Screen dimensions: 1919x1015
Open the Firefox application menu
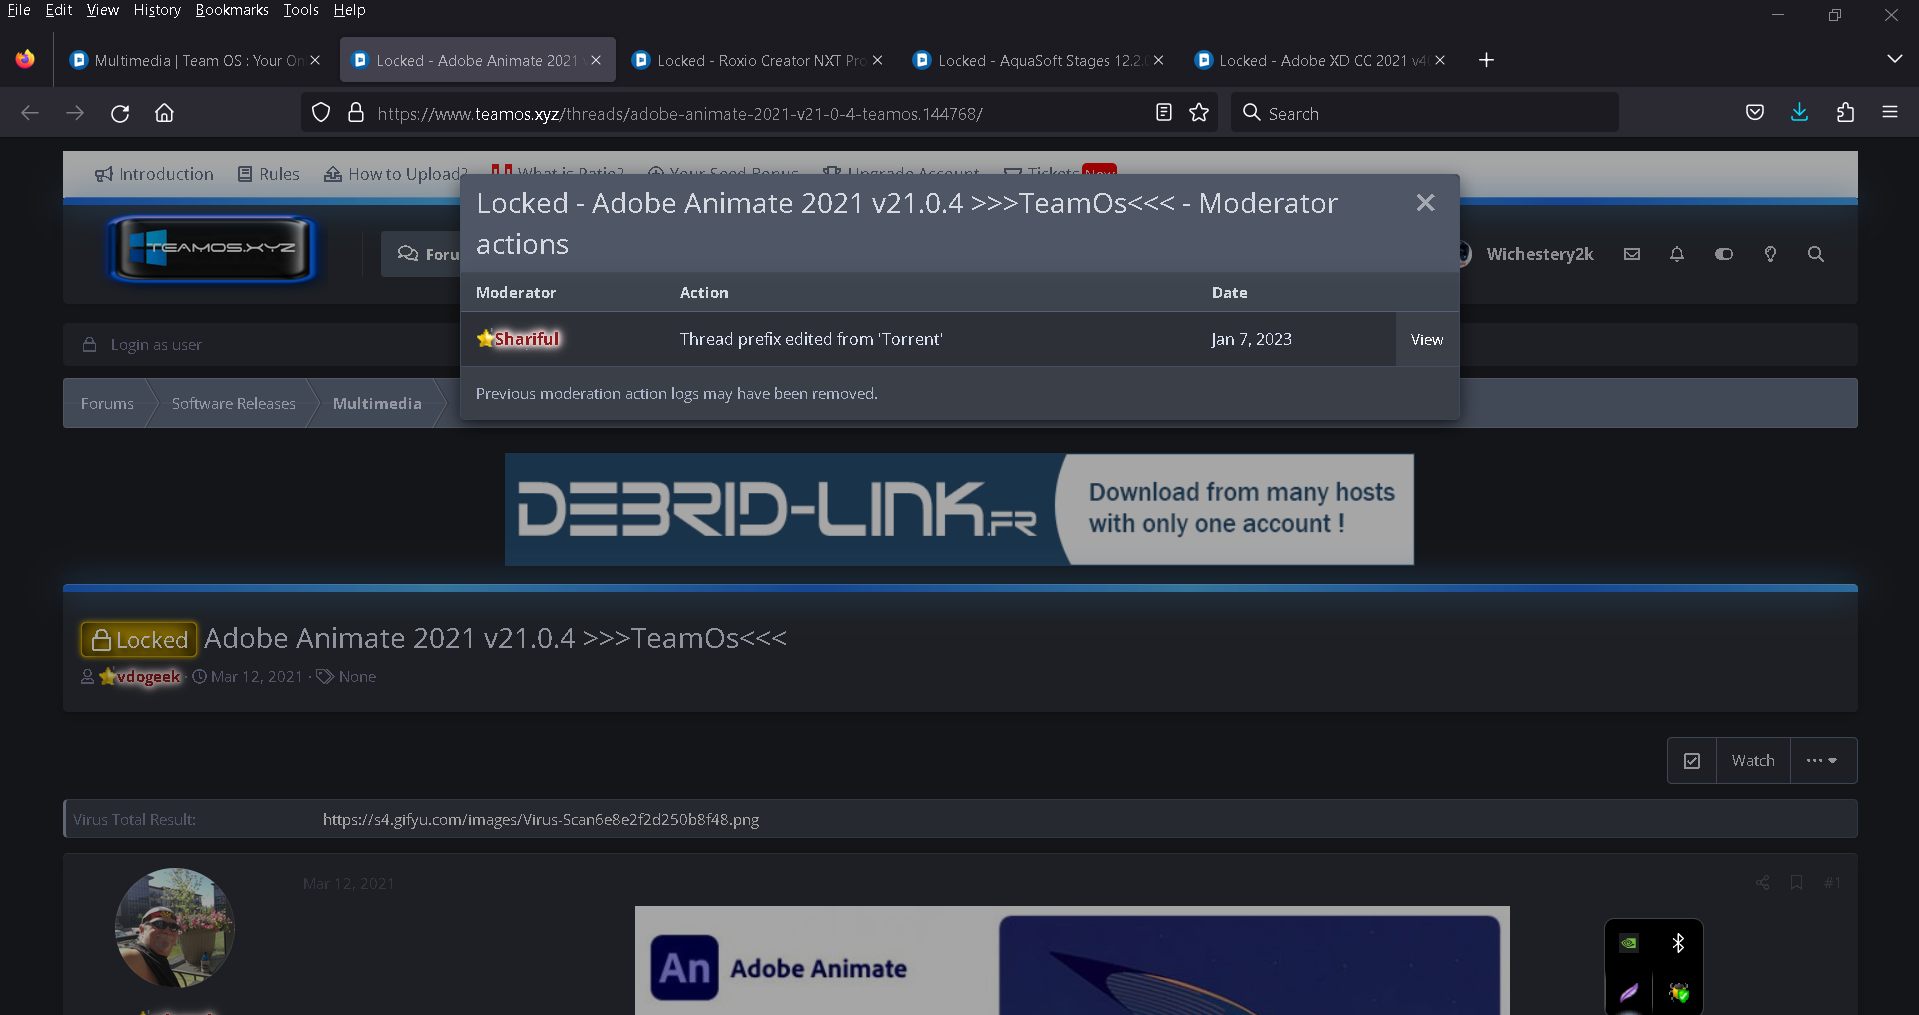pos(1890,113)
